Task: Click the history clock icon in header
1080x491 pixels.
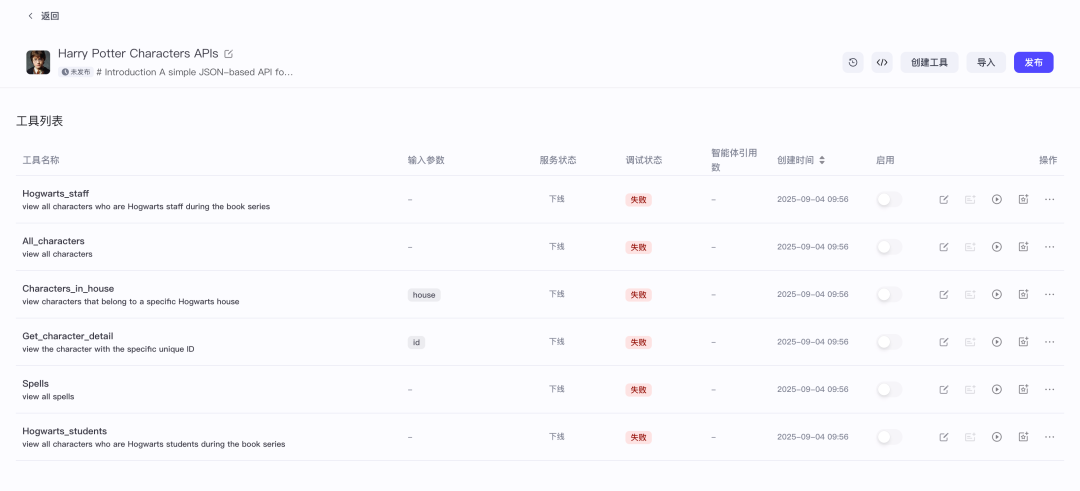Action: pyautogui.click(x=853, y=63)
